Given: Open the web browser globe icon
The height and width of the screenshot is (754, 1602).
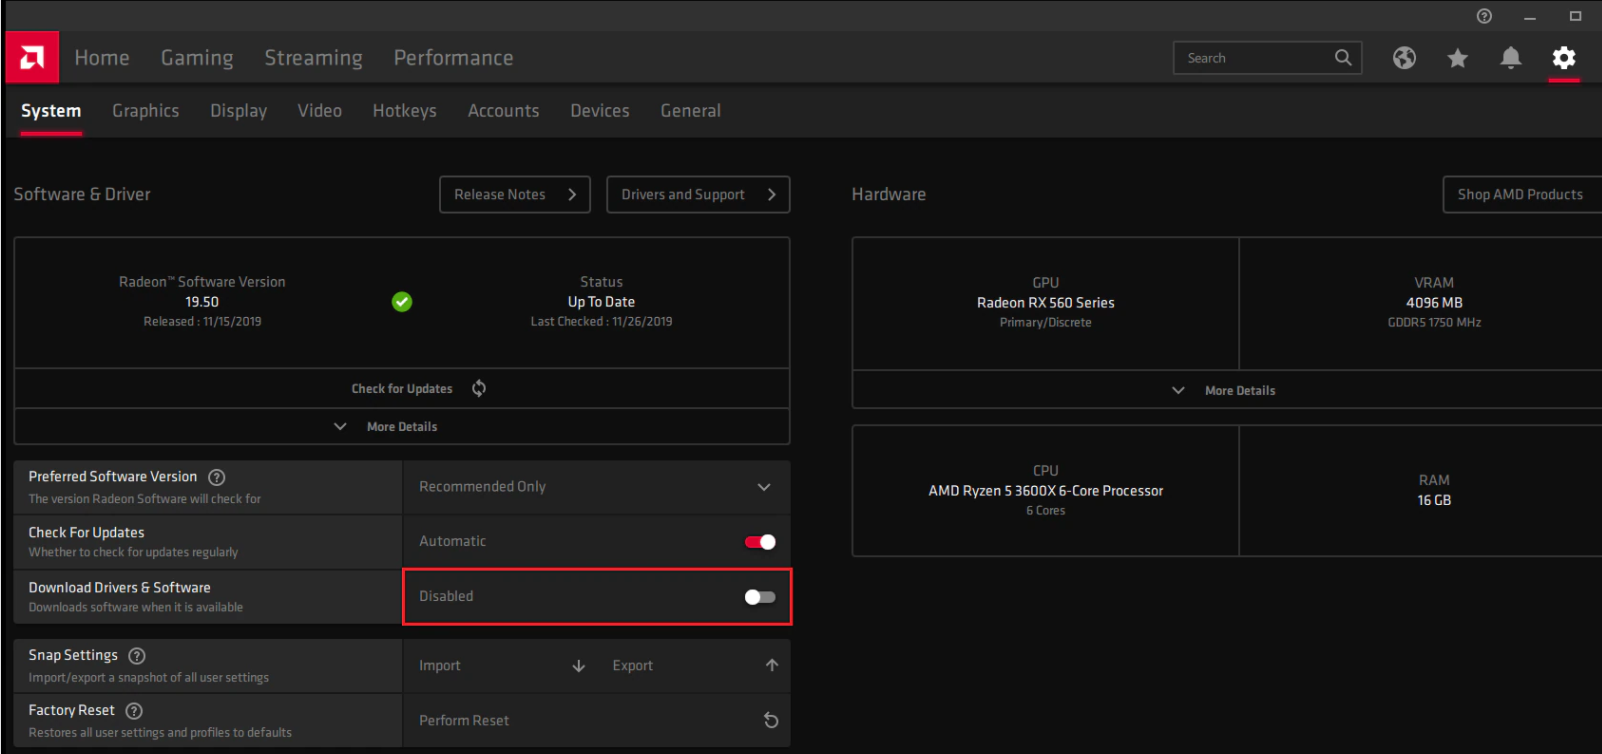Looking at the screenshot, I should [x=1404, y=58].
